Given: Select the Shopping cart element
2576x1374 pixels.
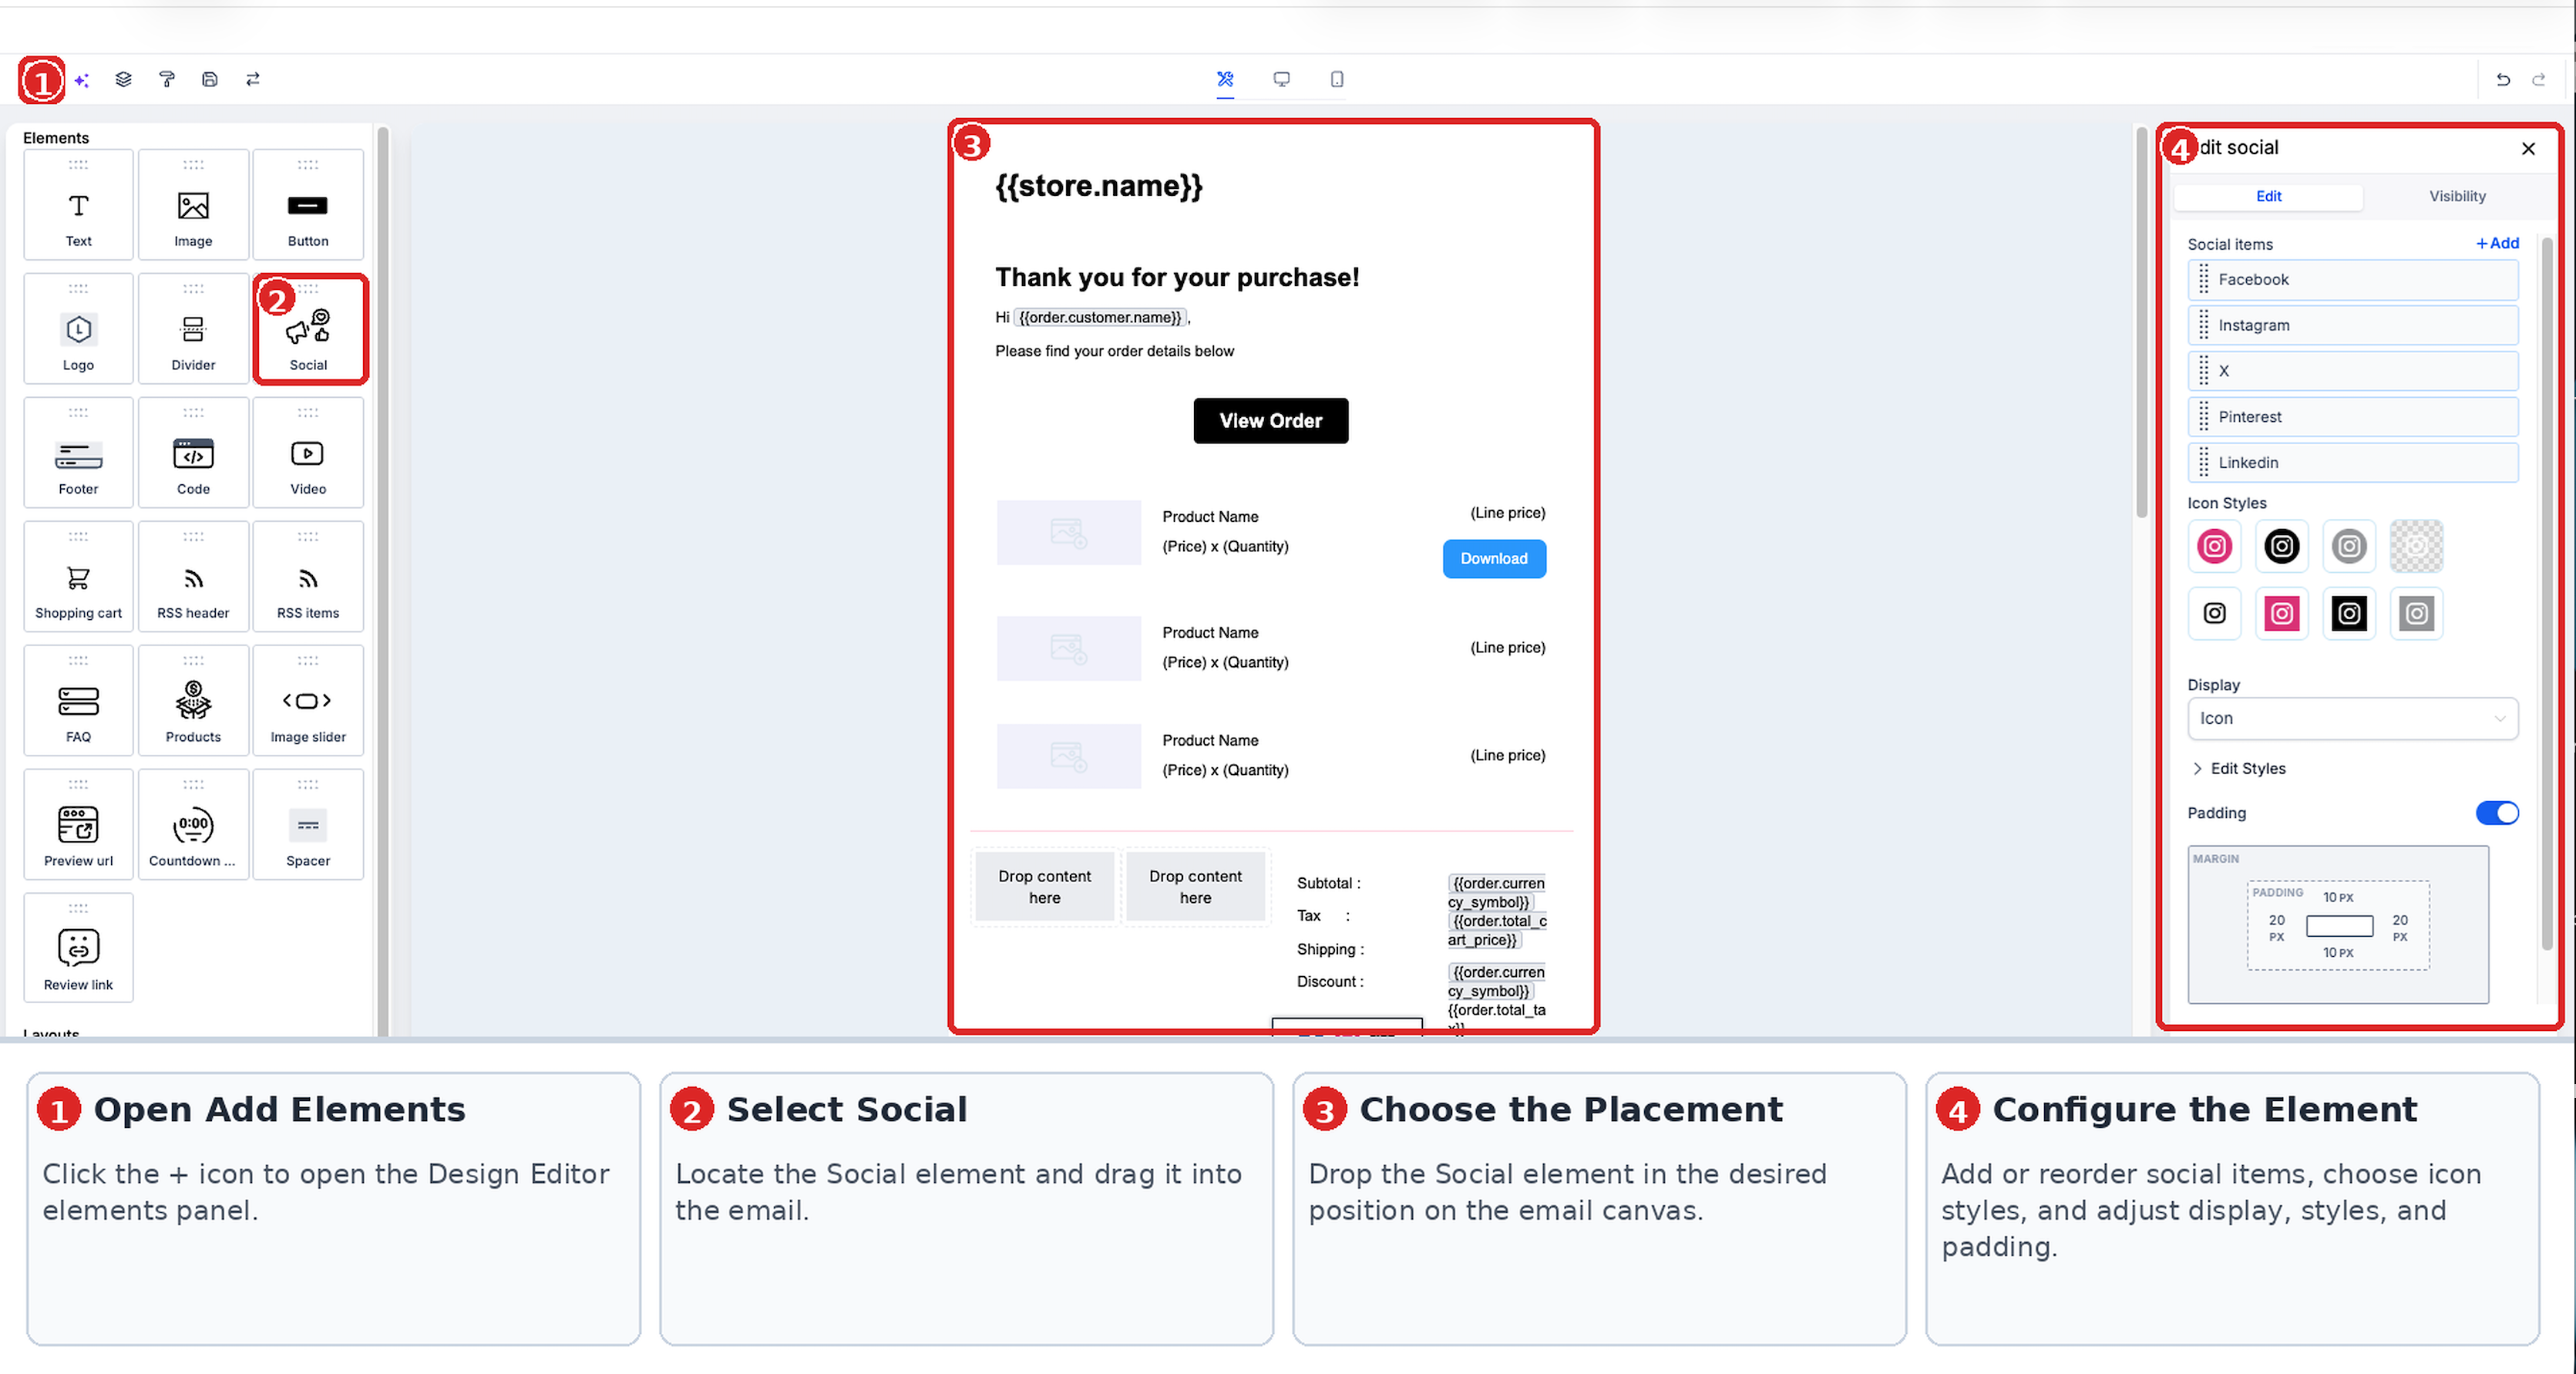Looking at the screenshot, I should click(x=78, y=577).
